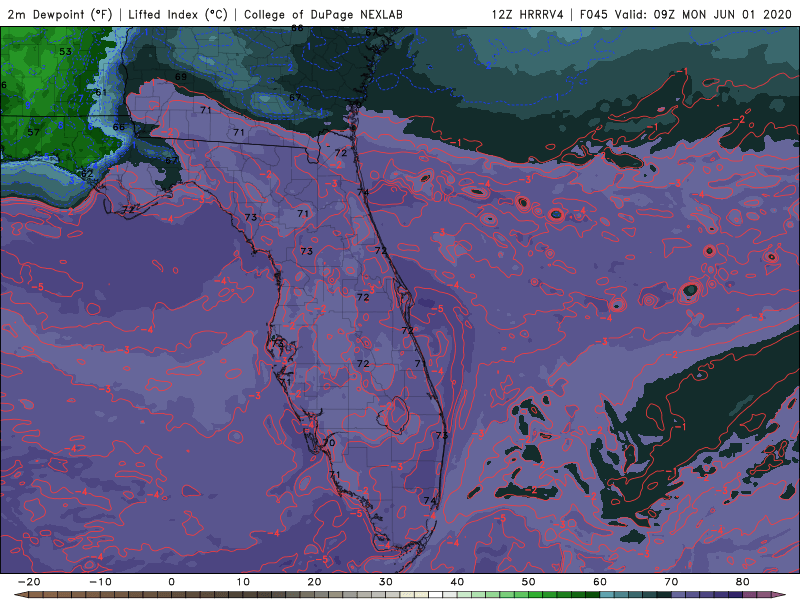The height and width of the screenshot is (600, 800).
Task: Click the 10 label on the color scale
Action: (243, 582)
